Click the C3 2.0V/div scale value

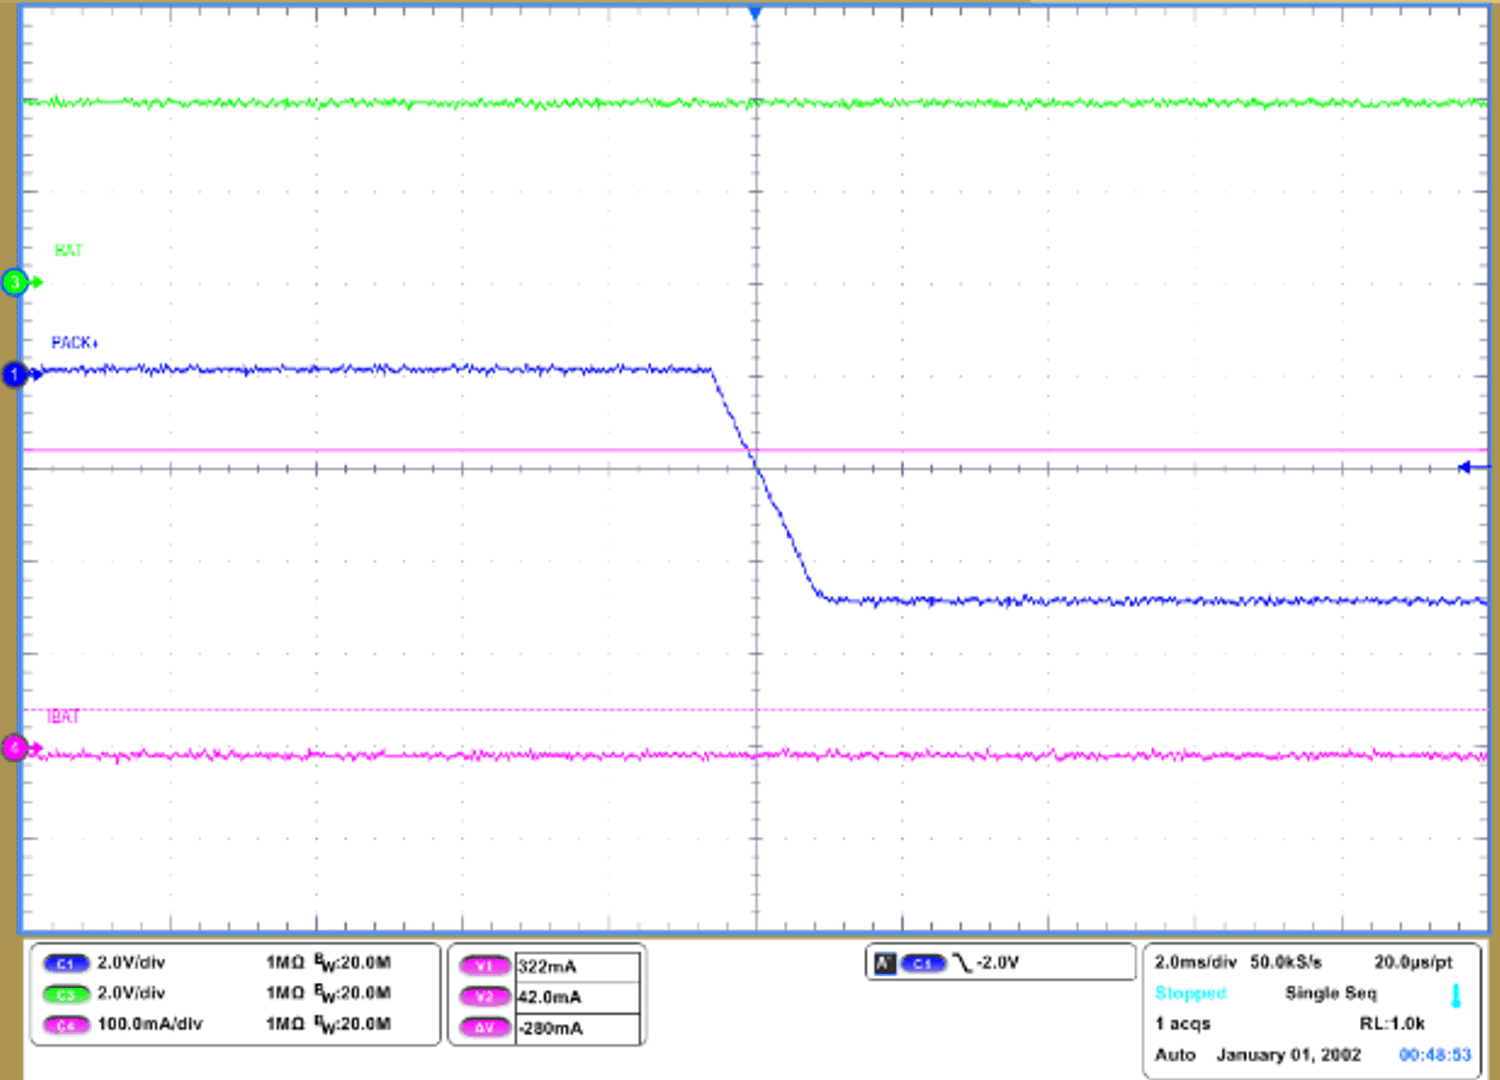pos(131,994)
